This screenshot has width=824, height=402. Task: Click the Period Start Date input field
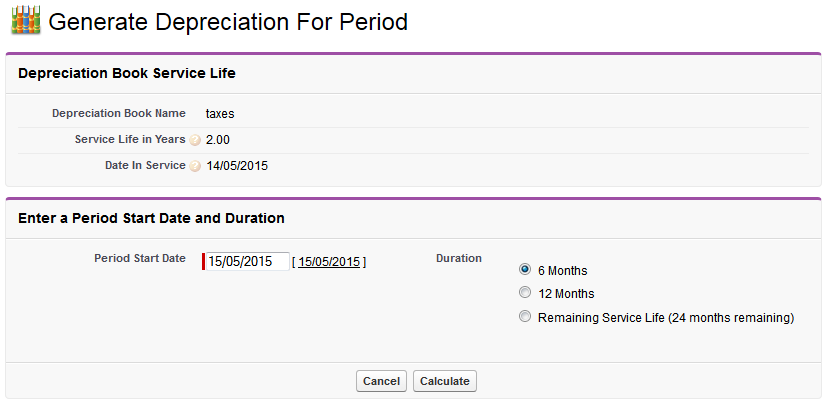247,262
